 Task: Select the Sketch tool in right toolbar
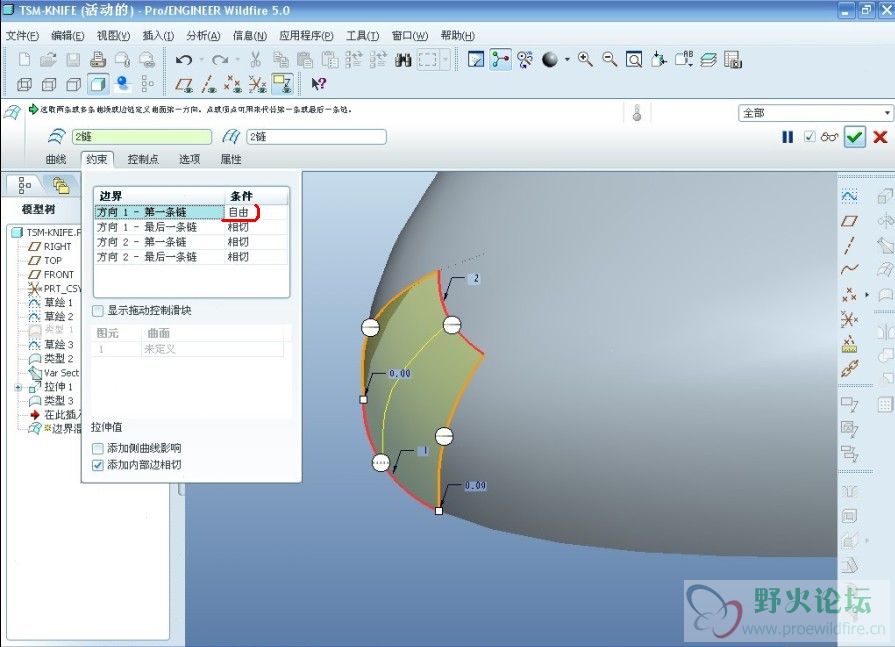tap(849, 196)
